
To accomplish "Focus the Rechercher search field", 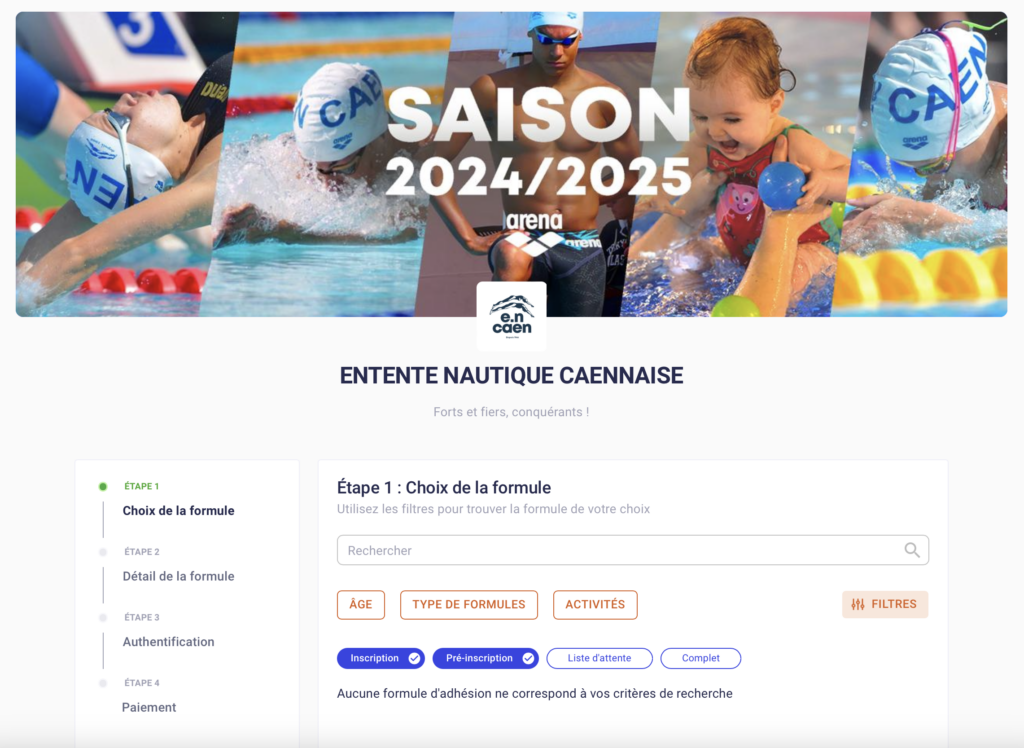I will tap(633, 550).
